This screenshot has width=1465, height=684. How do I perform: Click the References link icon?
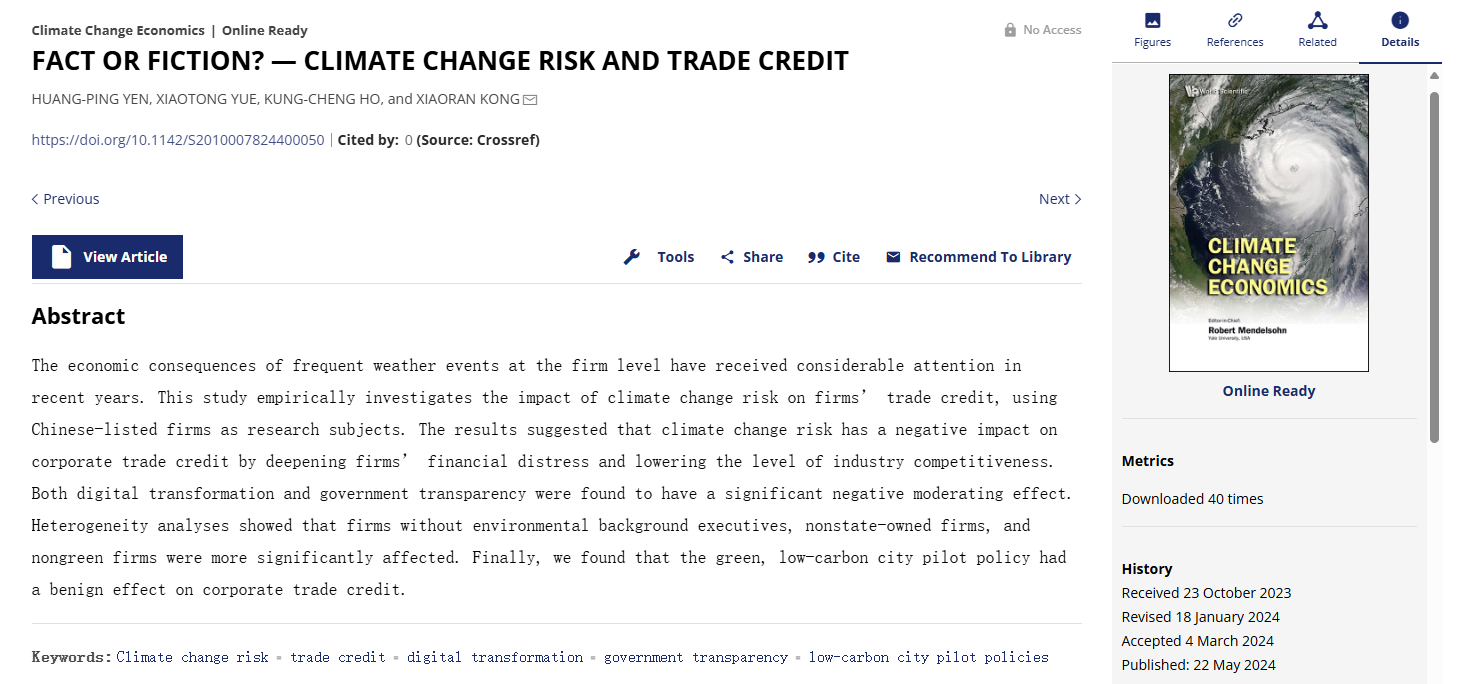1234,22
